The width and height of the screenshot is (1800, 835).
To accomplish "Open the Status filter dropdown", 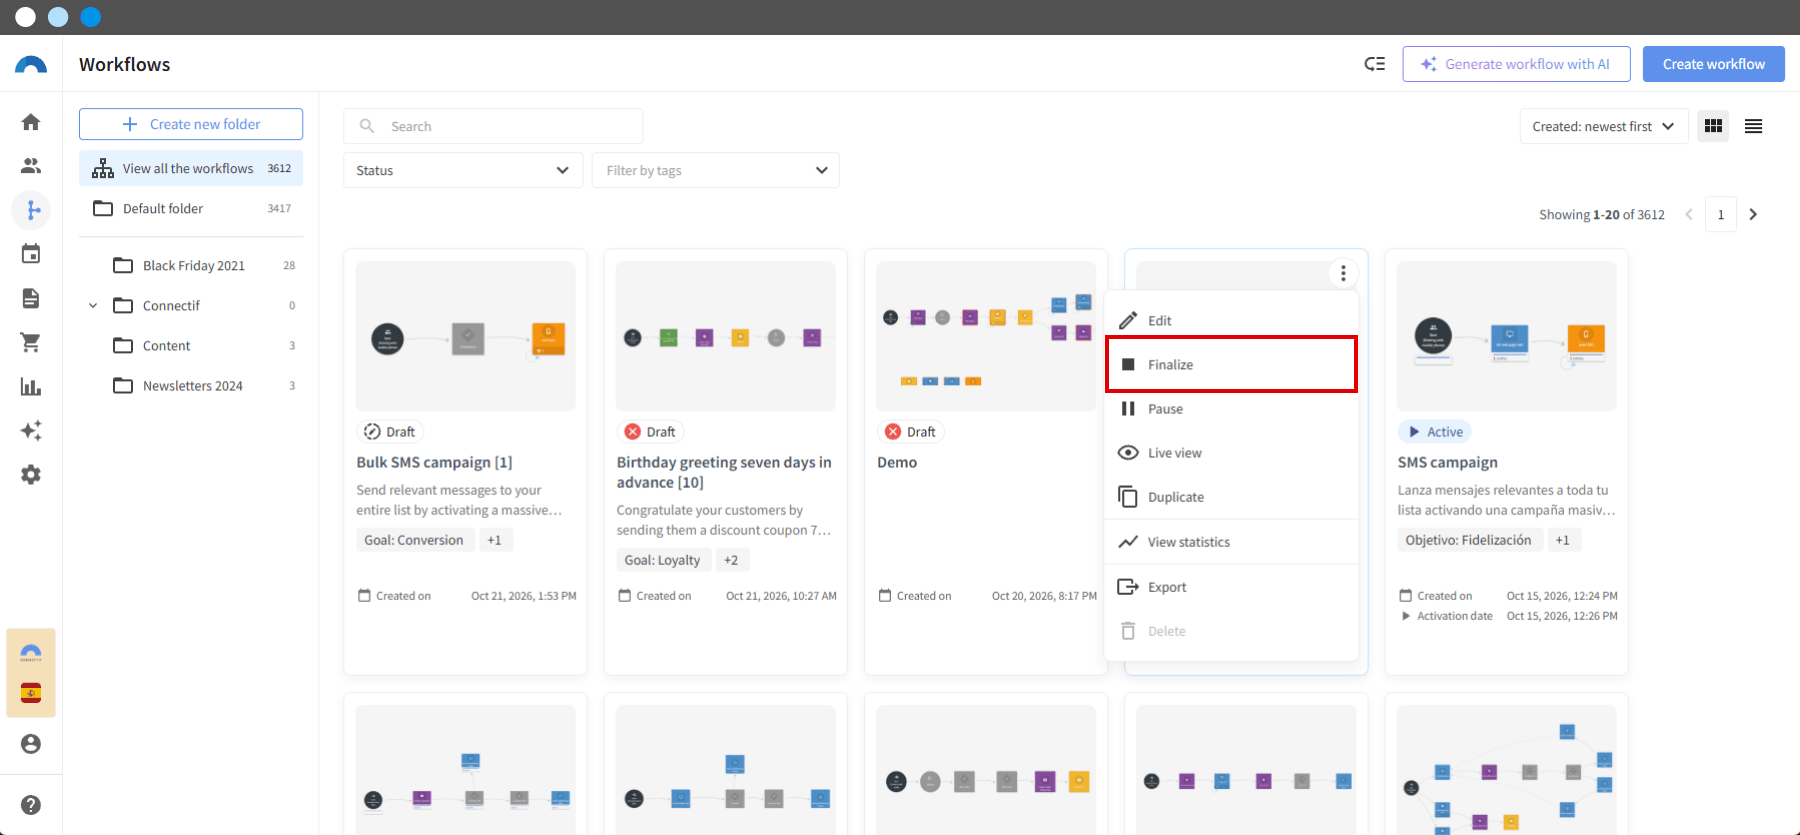I will point(463,170).
